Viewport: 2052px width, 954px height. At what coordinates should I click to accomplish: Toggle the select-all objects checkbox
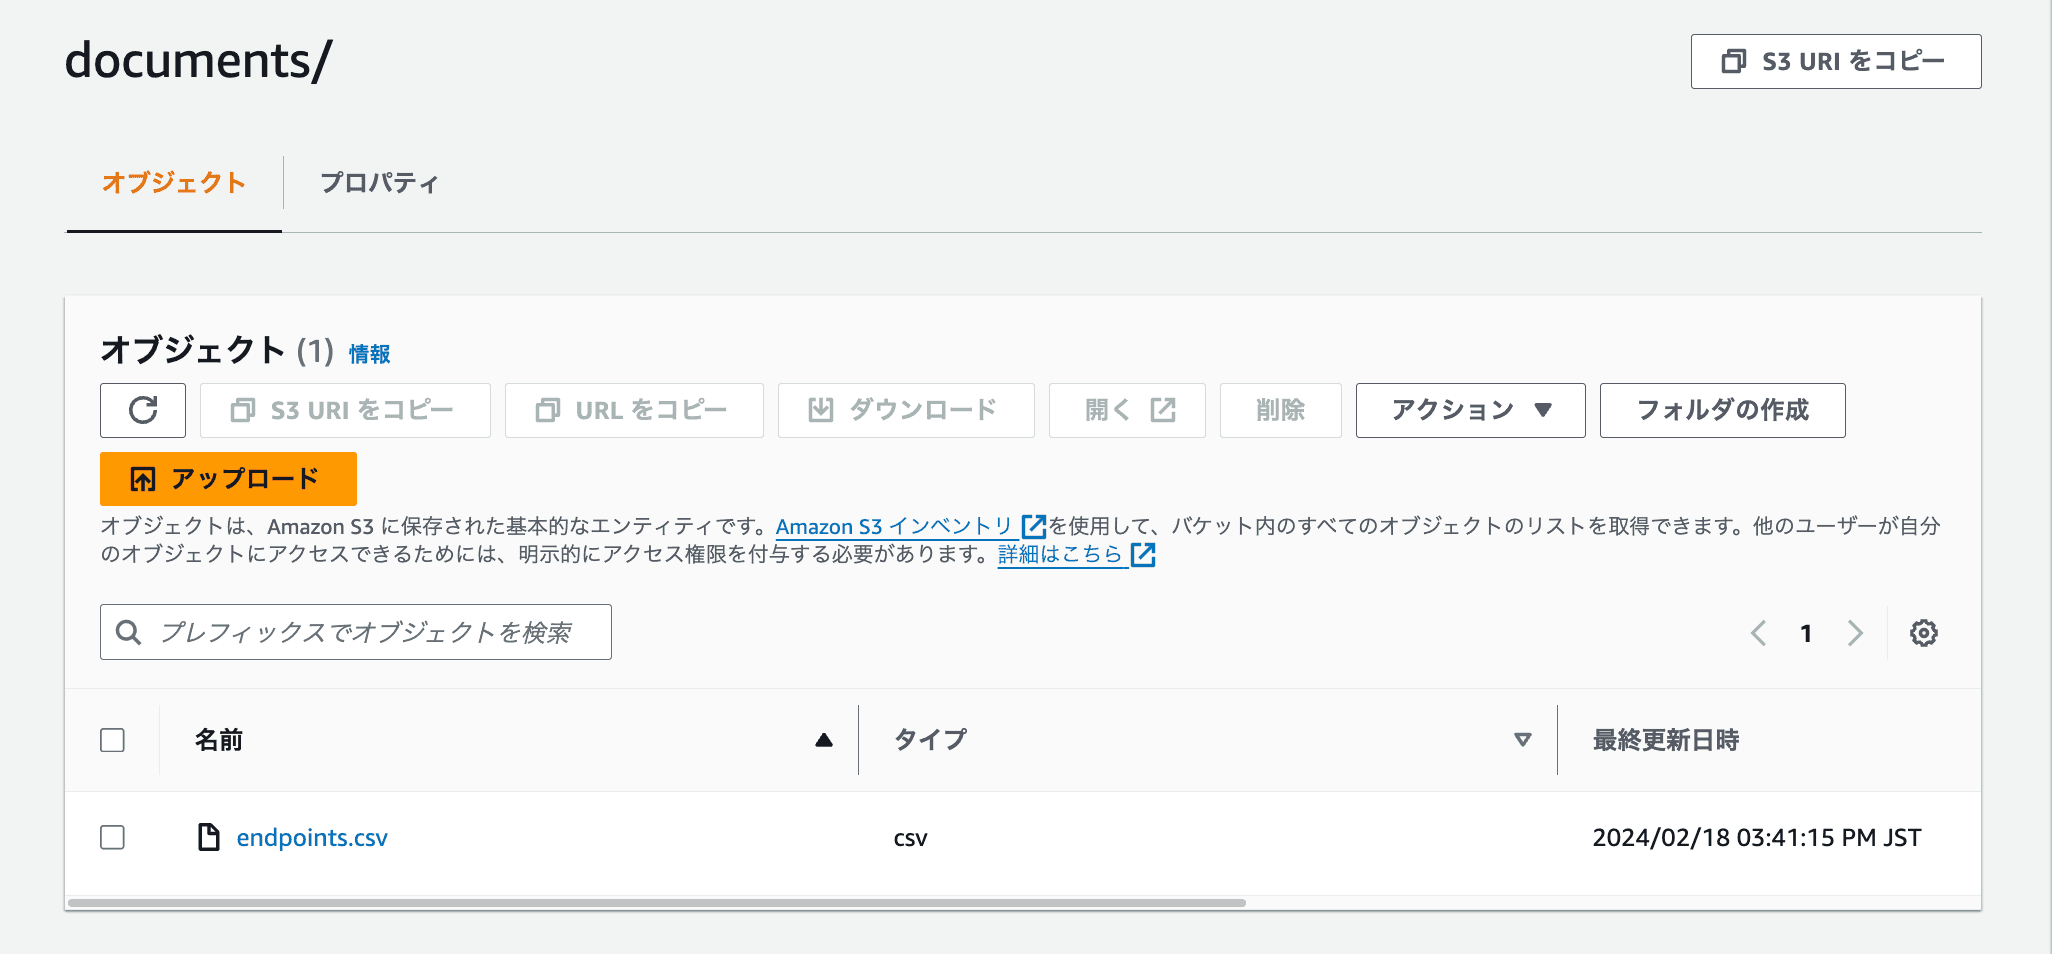(113, 740)
